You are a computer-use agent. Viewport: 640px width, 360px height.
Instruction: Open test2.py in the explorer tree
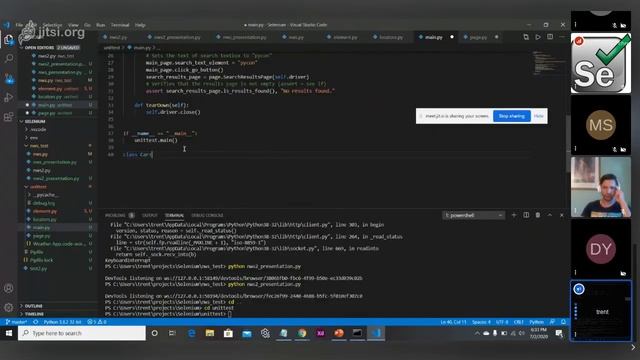39,268
